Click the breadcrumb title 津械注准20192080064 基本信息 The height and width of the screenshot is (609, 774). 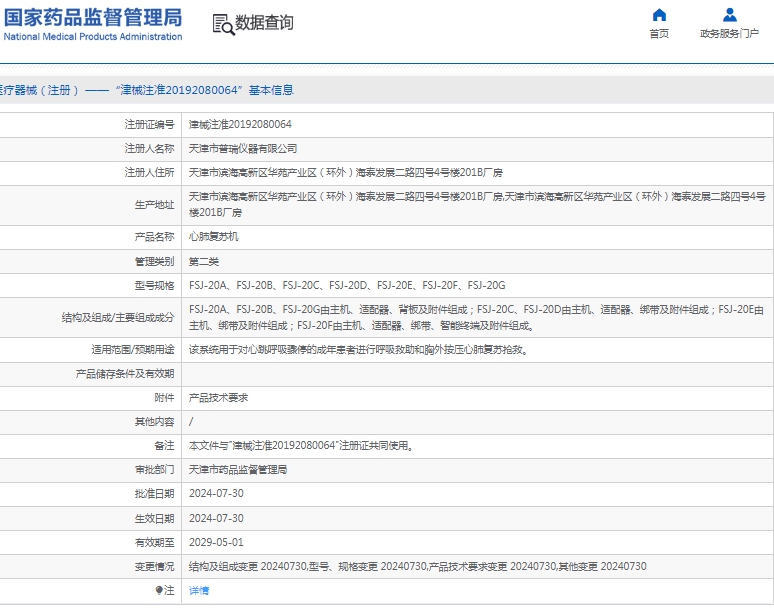click(204, 90)
